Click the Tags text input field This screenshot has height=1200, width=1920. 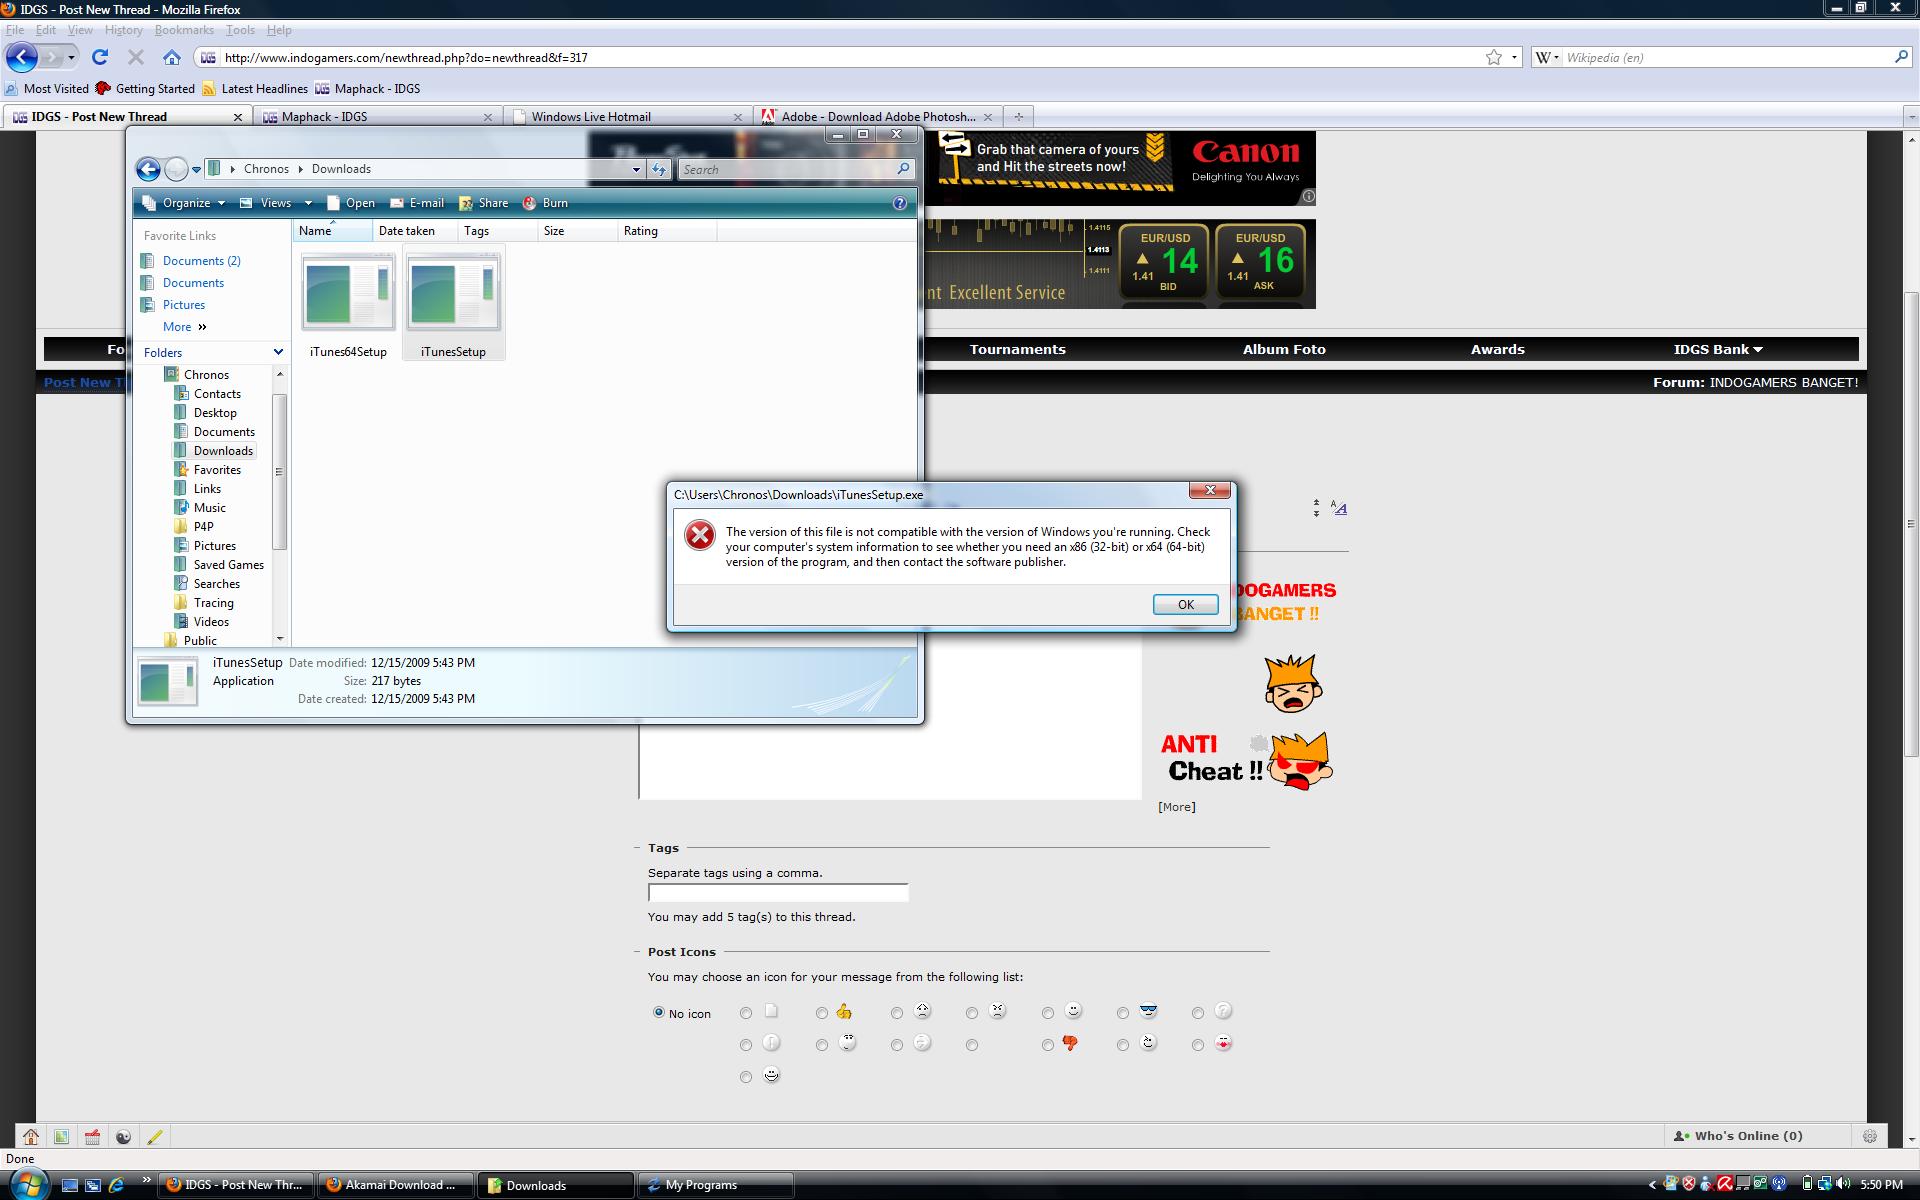point(777,892)
